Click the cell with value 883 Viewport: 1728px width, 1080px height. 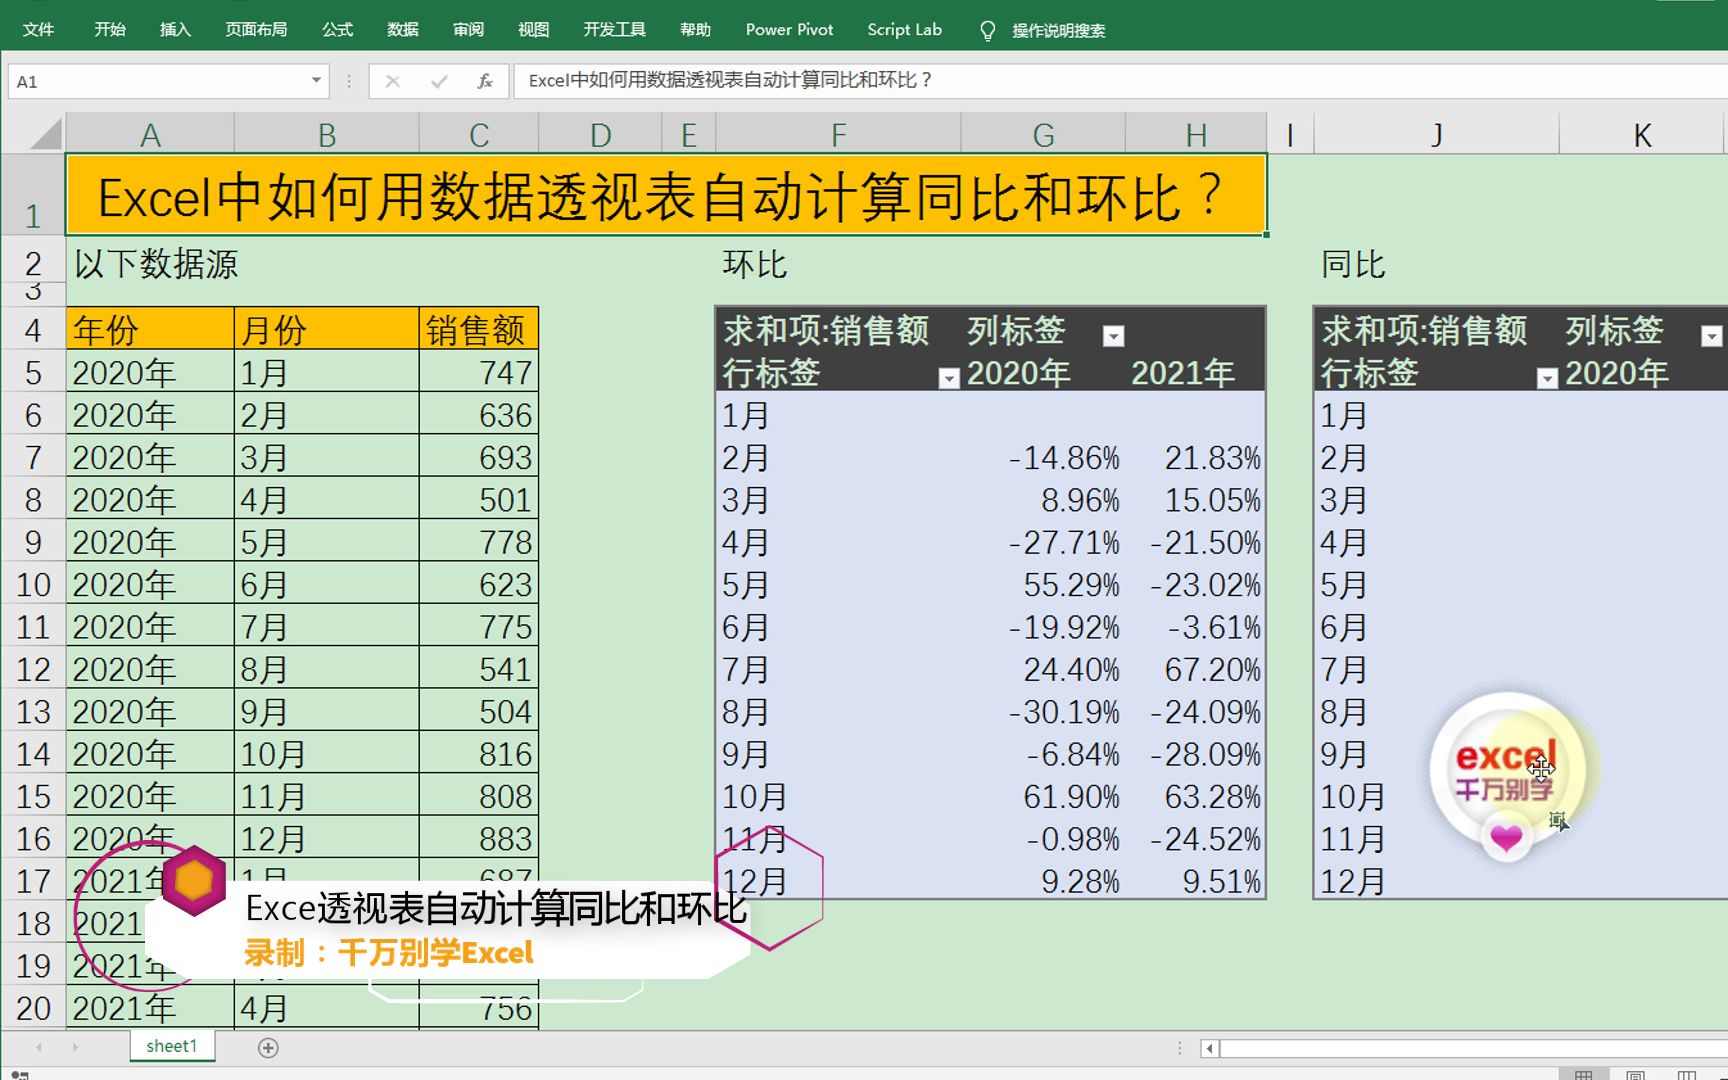click(479, 838)
